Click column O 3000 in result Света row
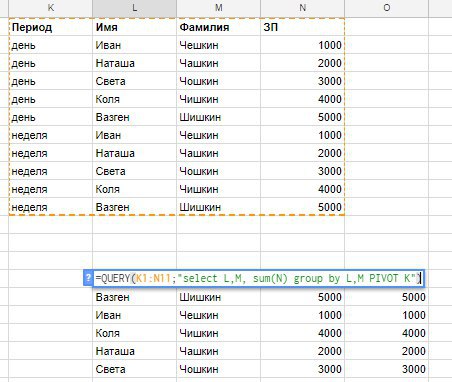This screenshot has height=382, width=452. 387,369
